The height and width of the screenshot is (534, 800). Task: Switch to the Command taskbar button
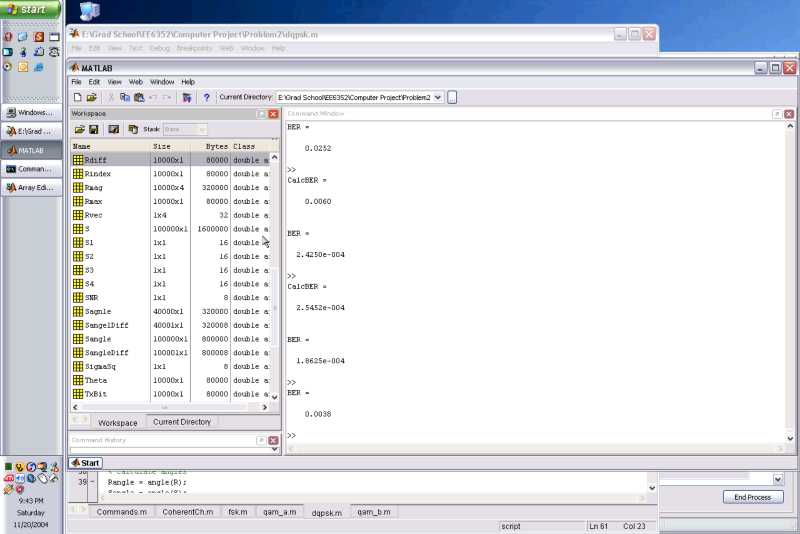tap(31, 169)
